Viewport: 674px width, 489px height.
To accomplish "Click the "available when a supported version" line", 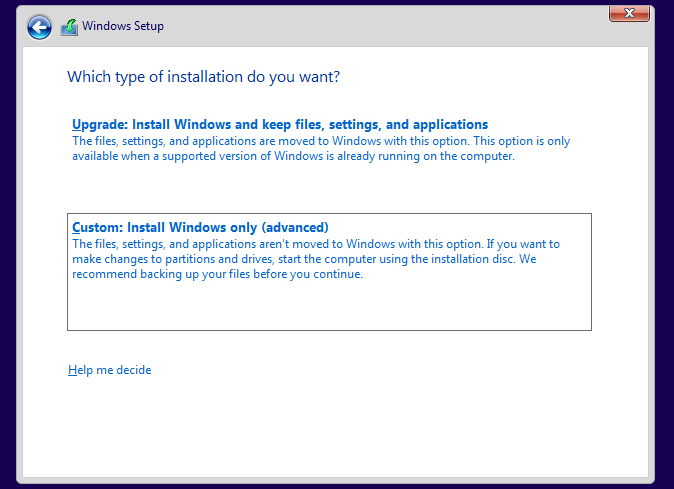I will [x=293, y=157].
